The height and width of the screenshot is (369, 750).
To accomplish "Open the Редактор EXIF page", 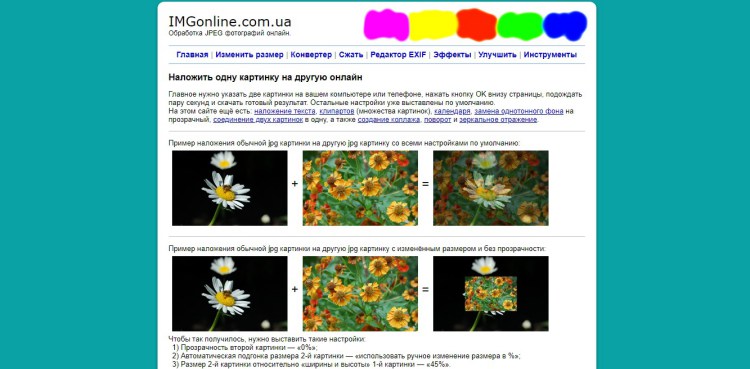I will click(398, 55).
